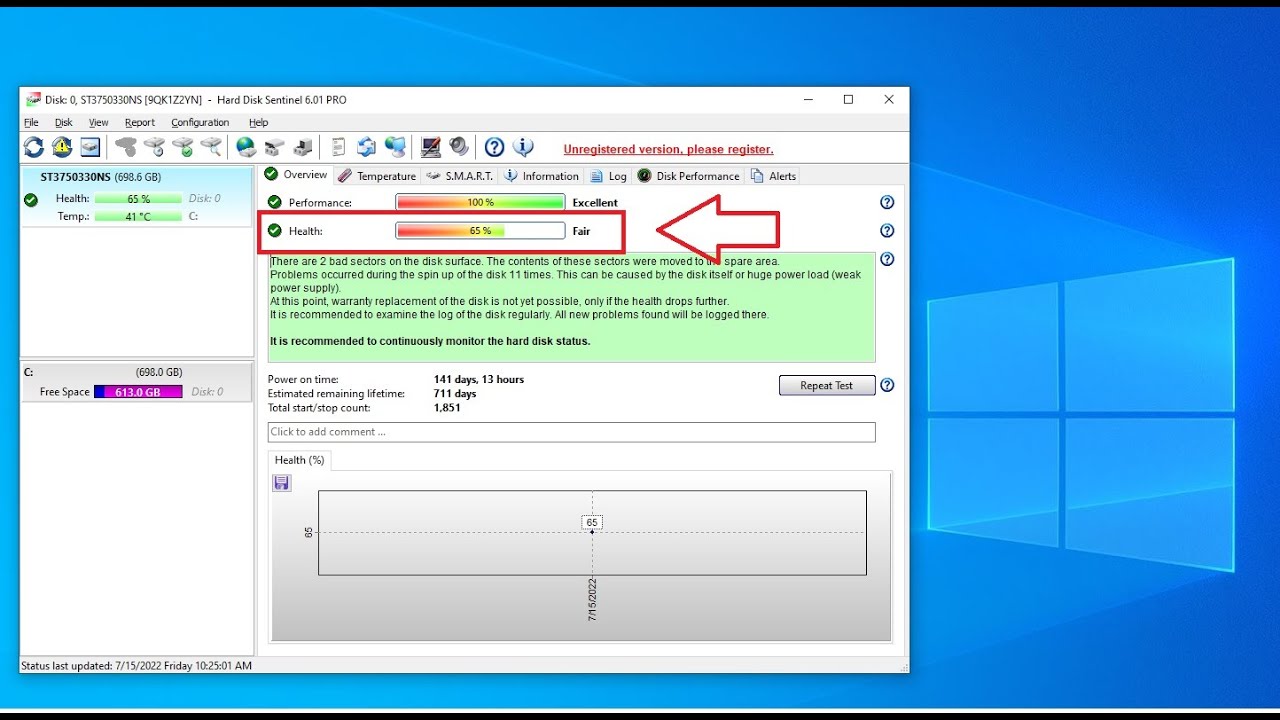Viewport: 1280px width, 720px height.
Task: Save the health graph using floppy icon
Action: [282, 483]
